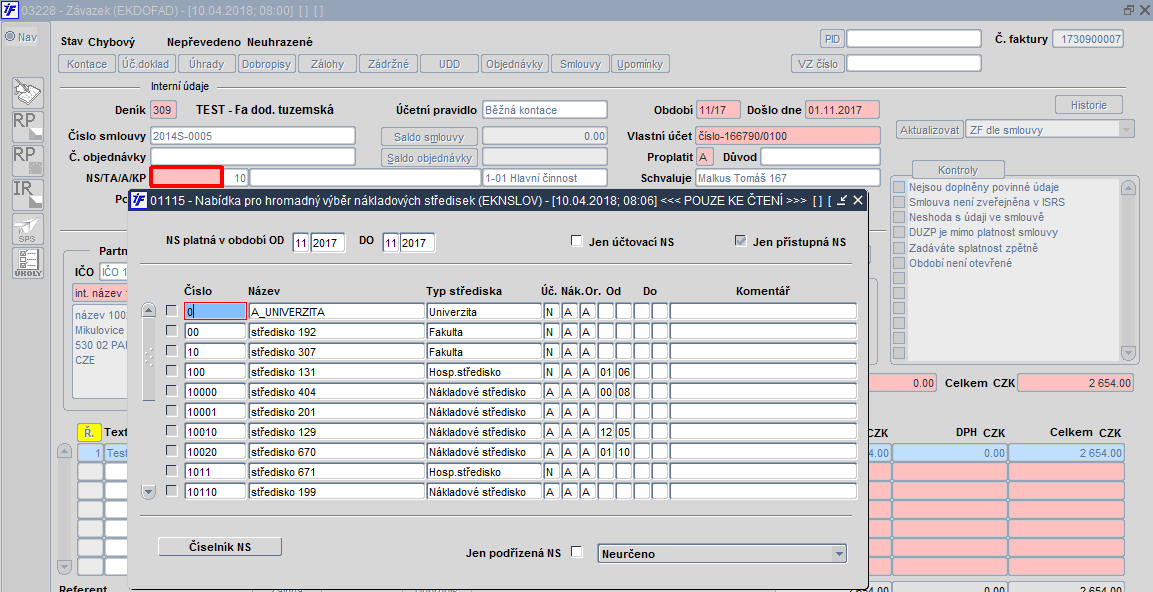Click the pen and paper edit icon in the left sidebar

[28, 93]
